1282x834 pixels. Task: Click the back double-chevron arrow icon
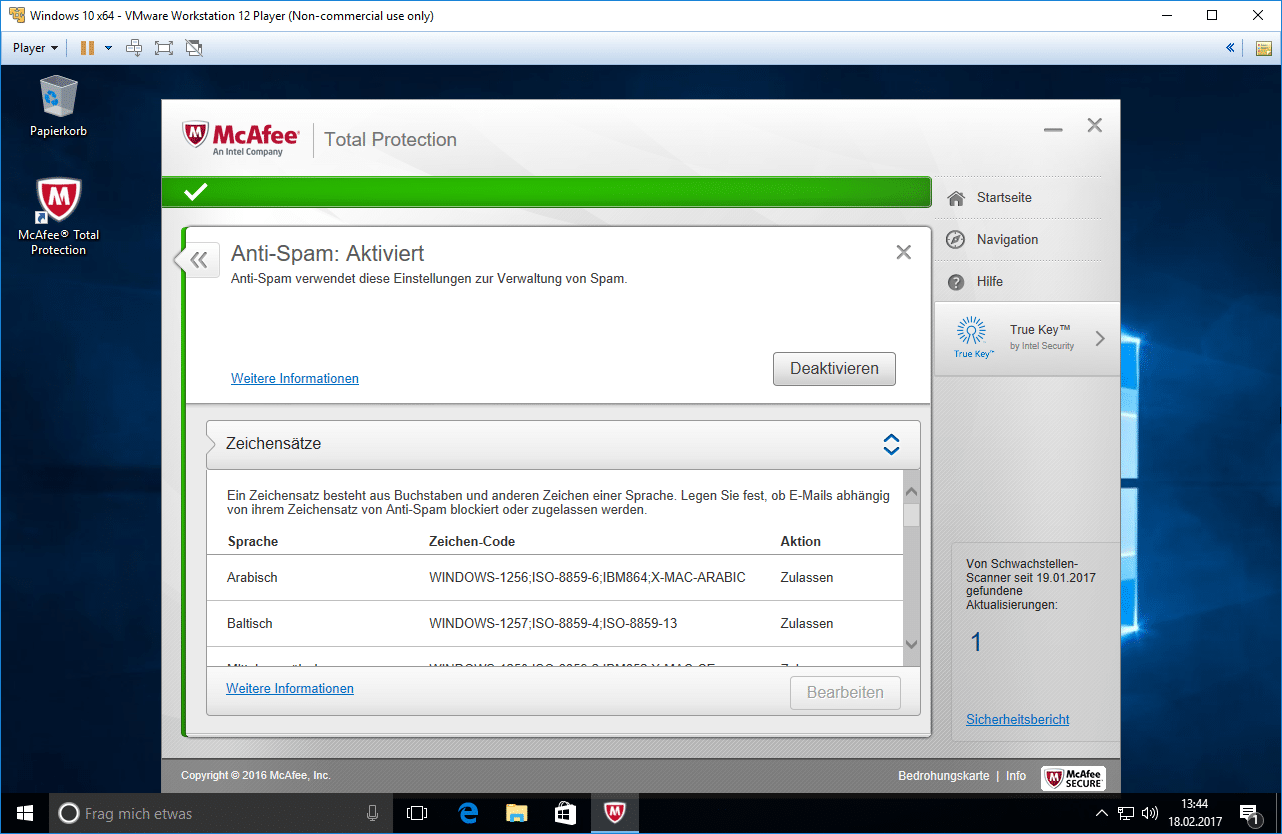point(198,261)
